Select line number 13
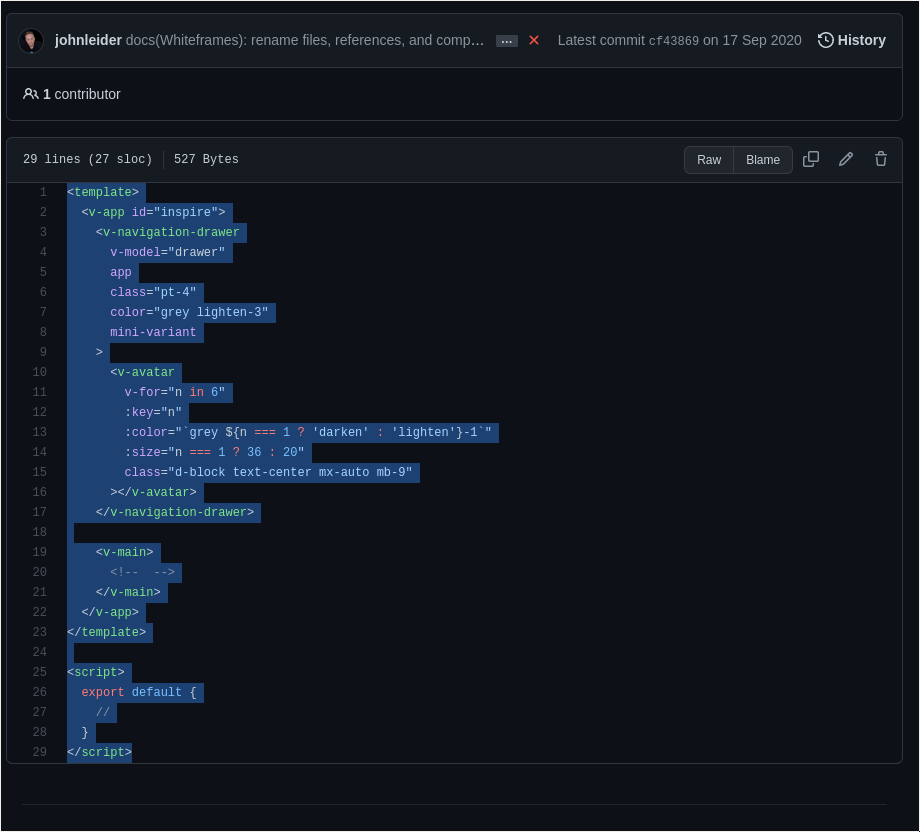Viewport: 920px width, 832px height. coord(39,431)
